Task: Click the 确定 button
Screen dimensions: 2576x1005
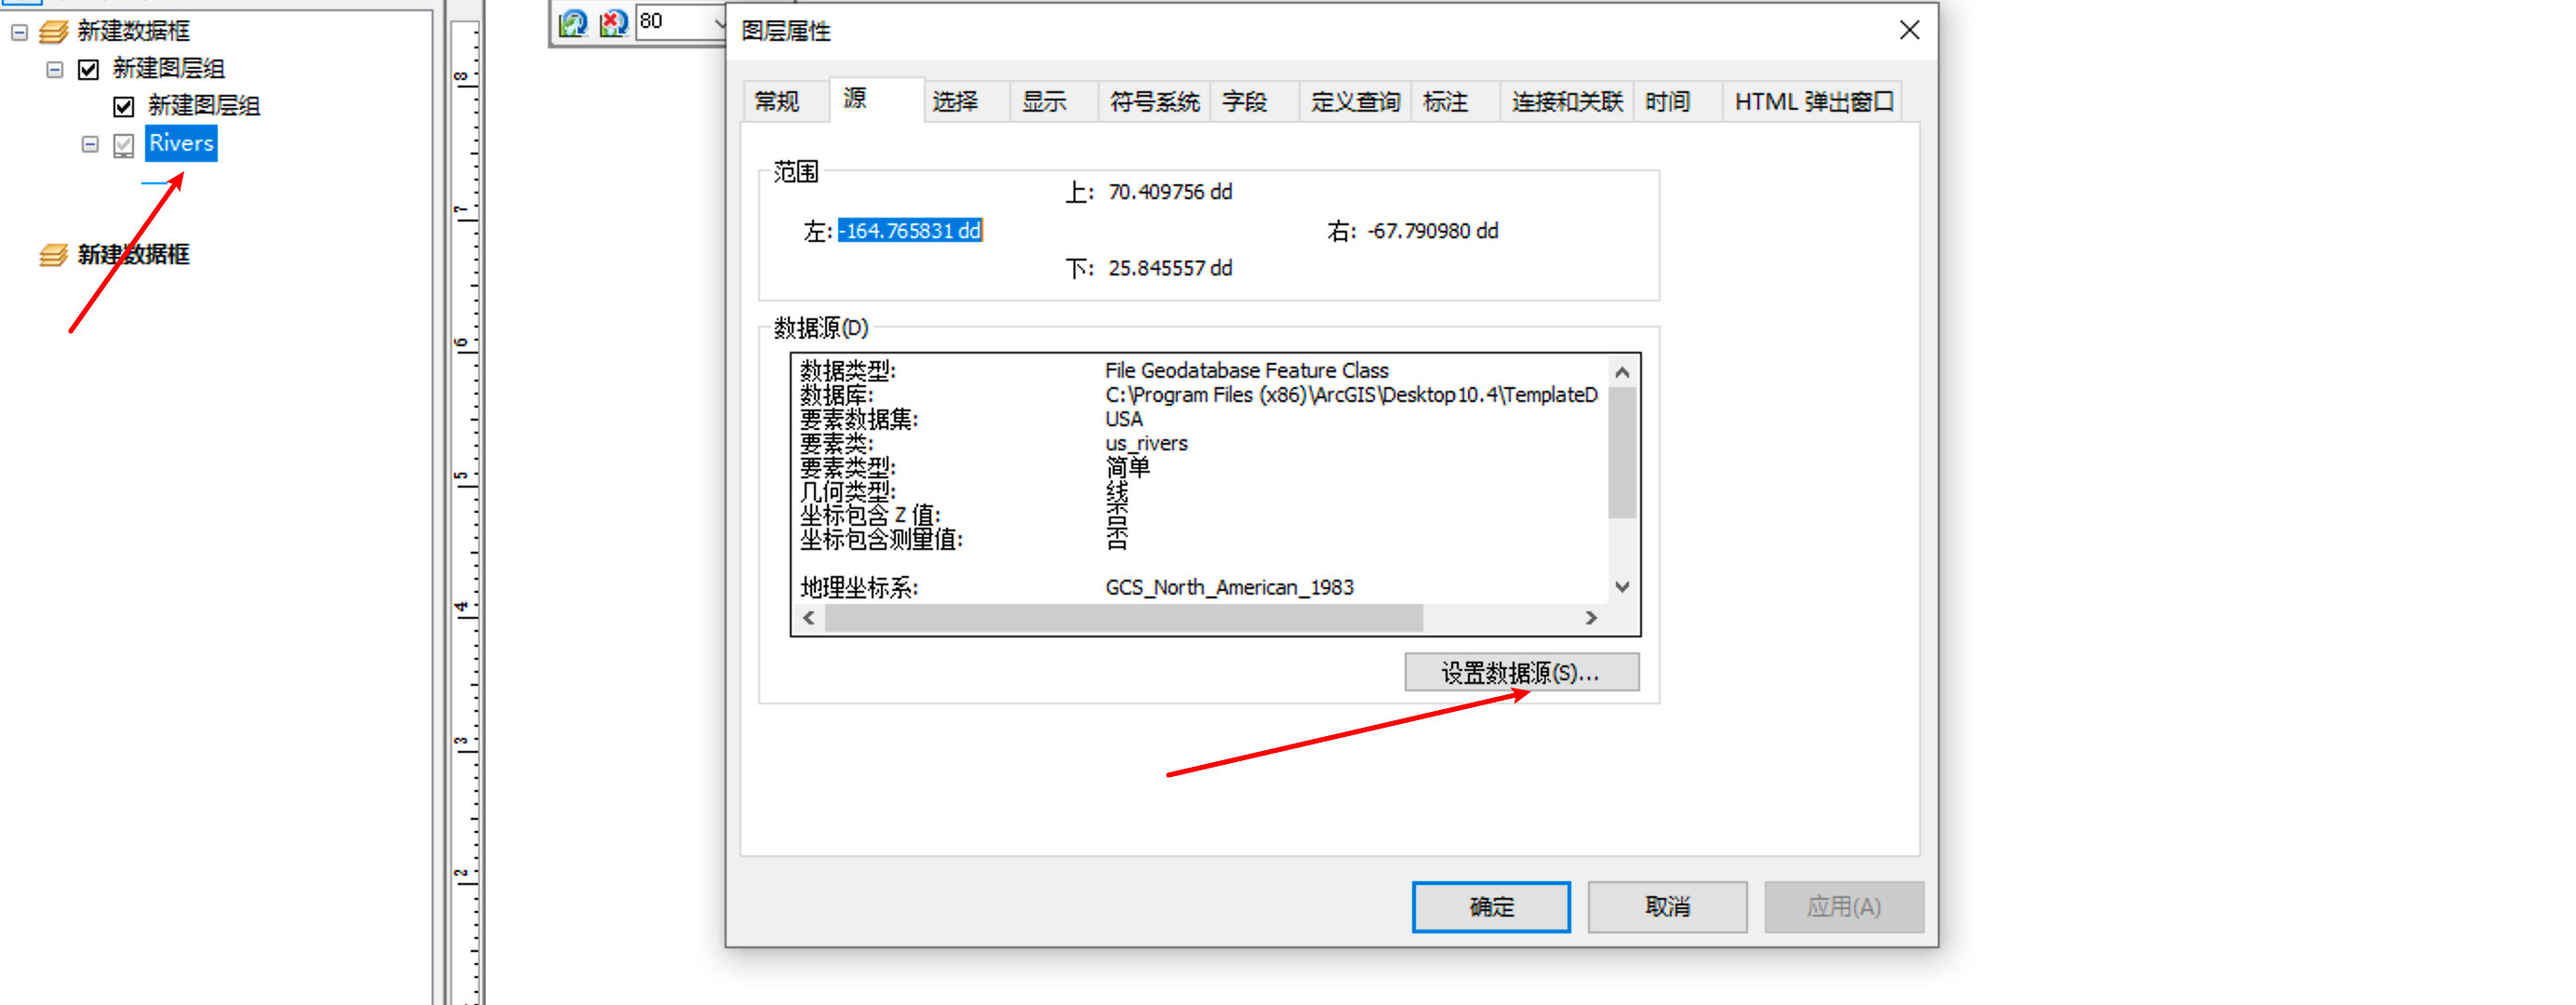Action: (x=1490, y=906)
